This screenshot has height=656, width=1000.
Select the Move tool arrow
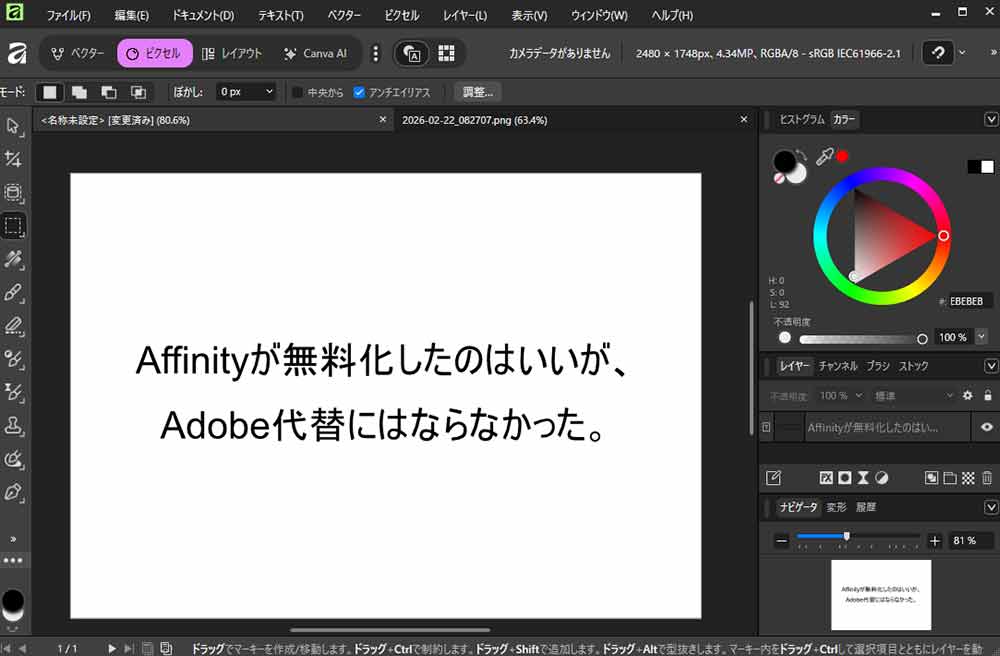[13, 126]
